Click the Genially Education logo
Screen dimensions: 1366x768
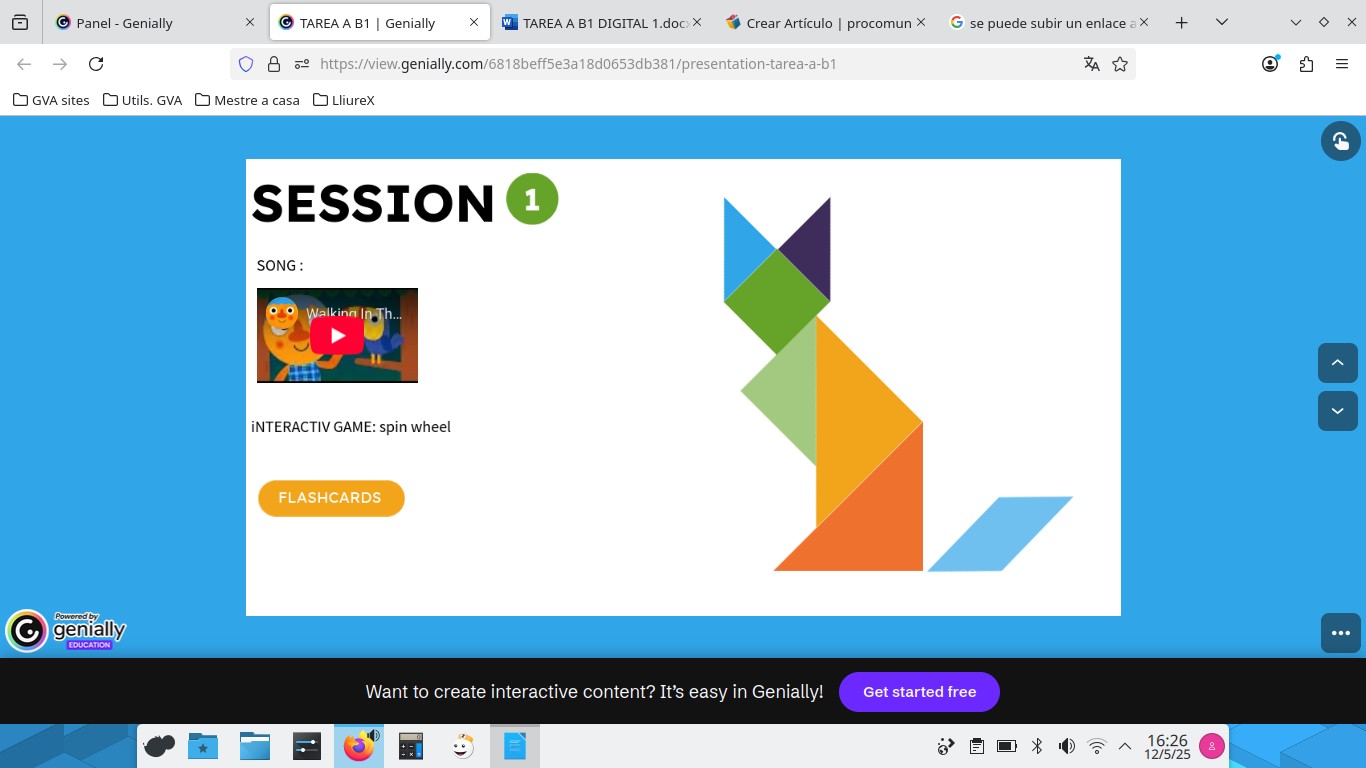[67, 631]
